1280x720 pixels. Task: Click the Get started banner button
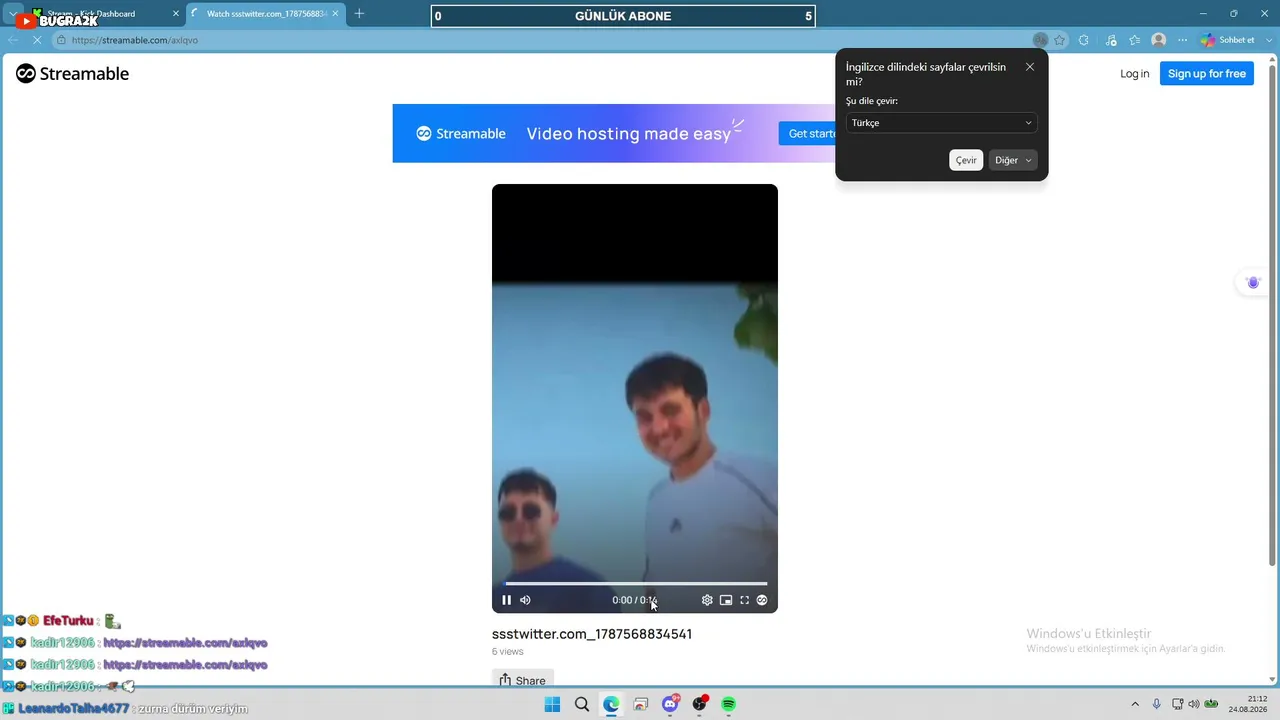pos(808,133)
